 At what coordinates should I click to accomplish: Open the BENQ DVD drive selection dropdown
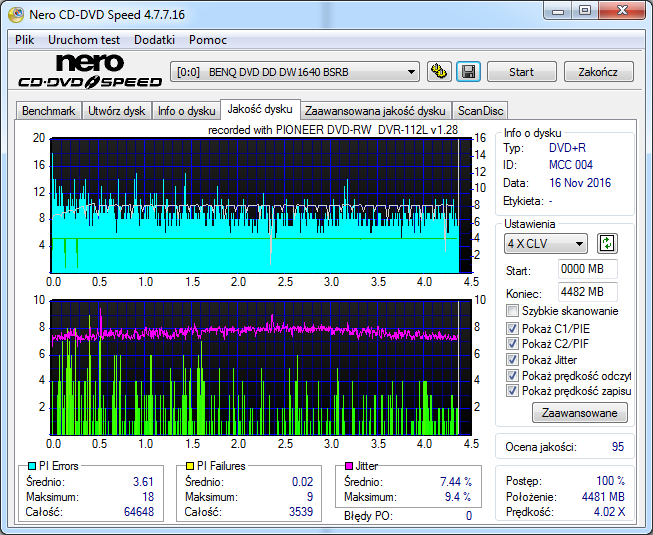click(294, 72)
